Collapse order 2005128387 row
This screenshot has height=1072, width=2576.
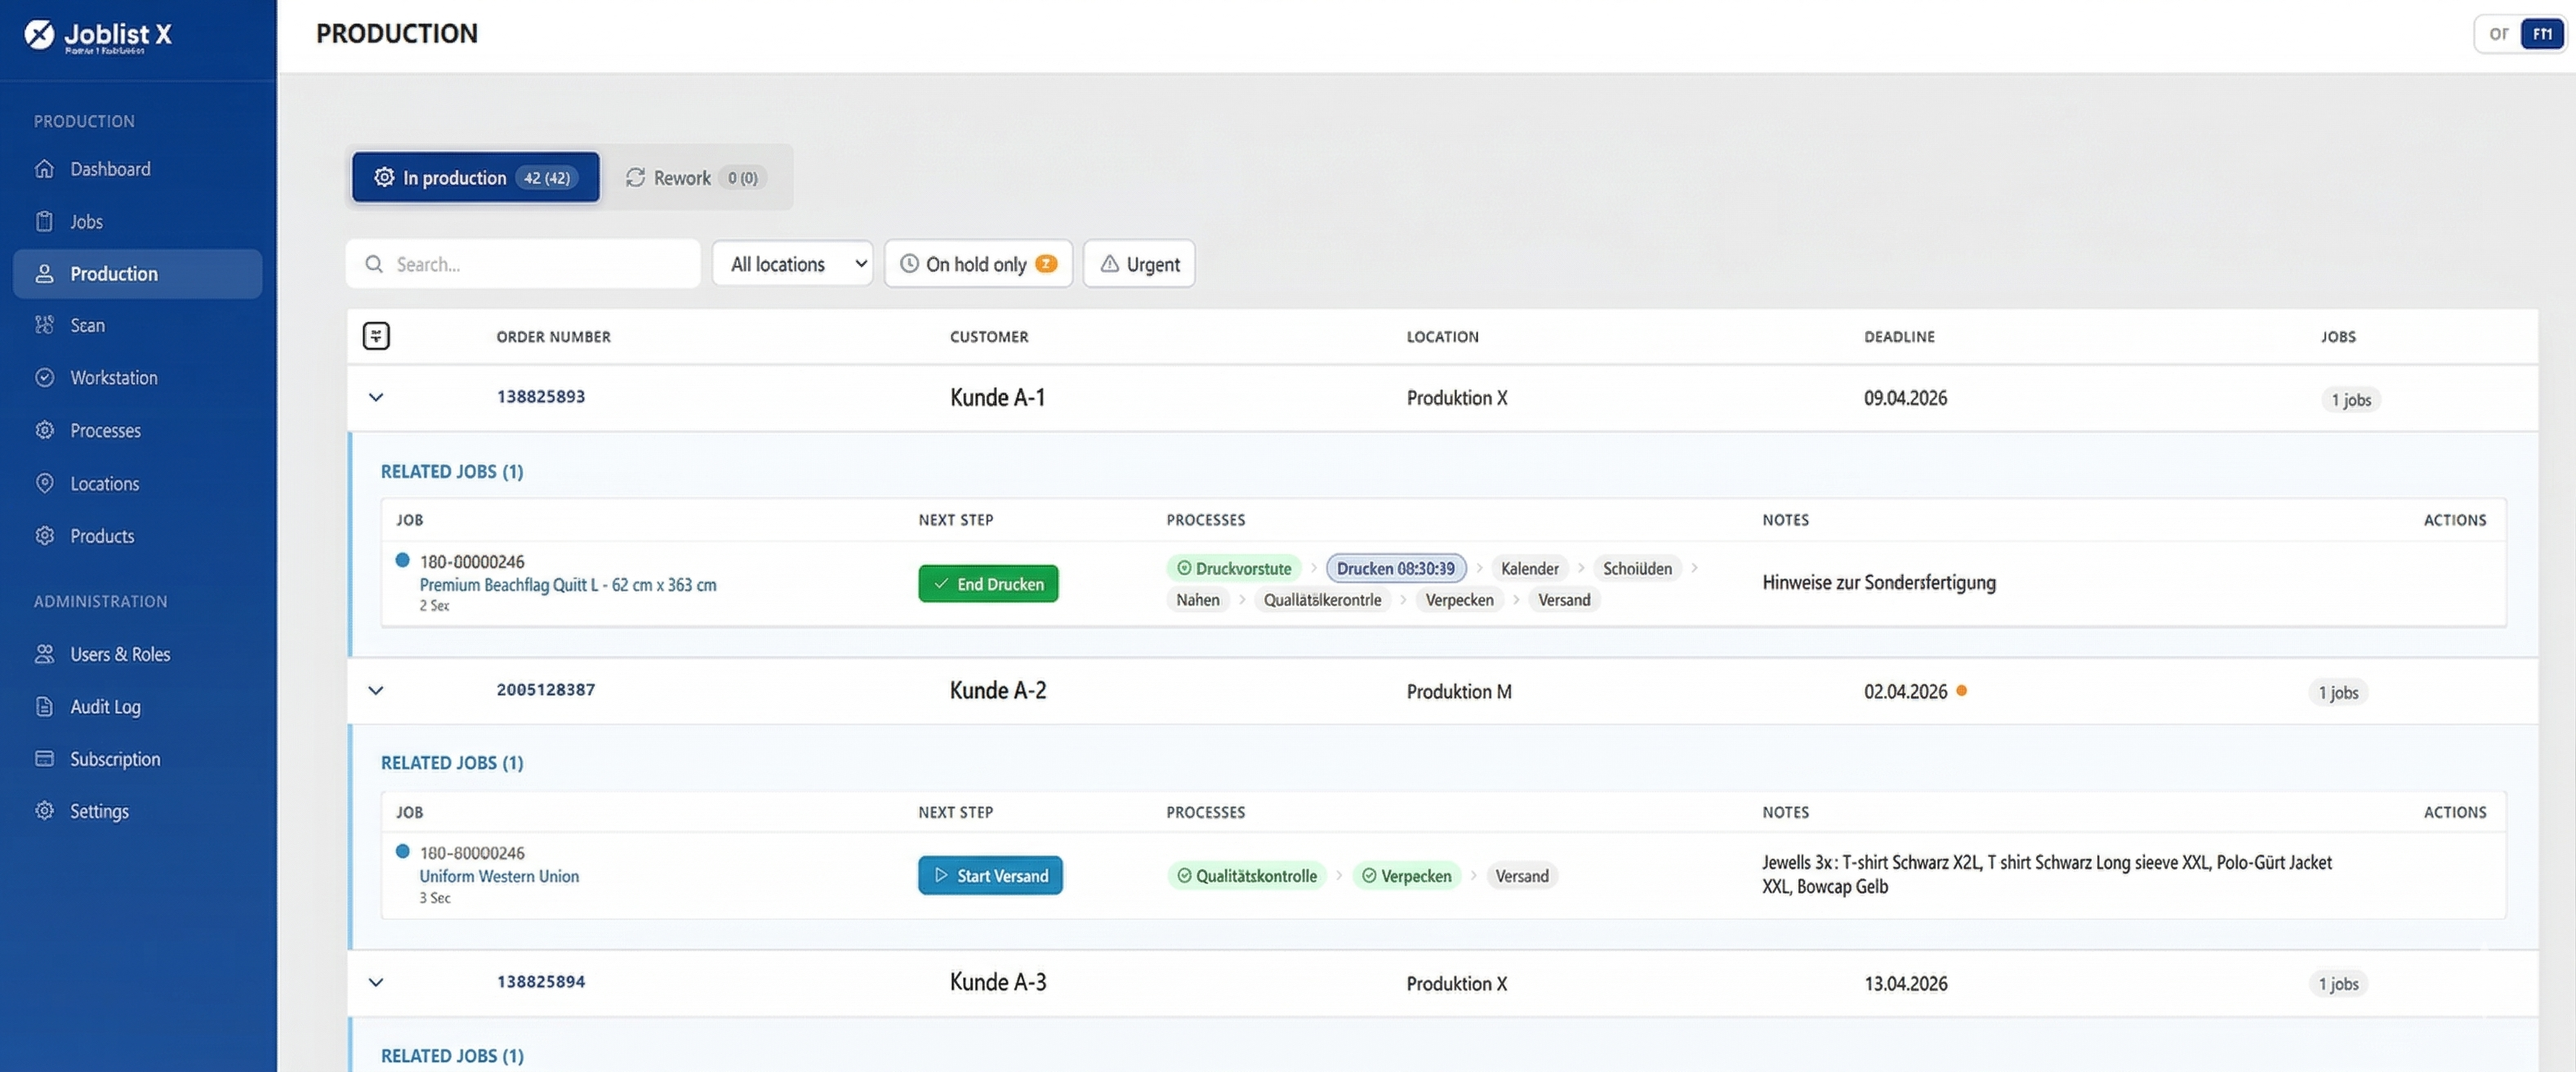376,691
